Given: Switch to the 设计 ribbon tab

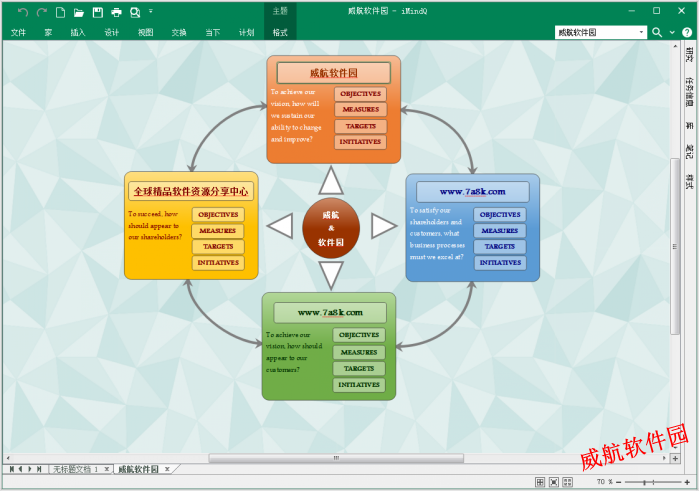Looking at the screenshot, I should pyautogui.click(x=111, y=32).
